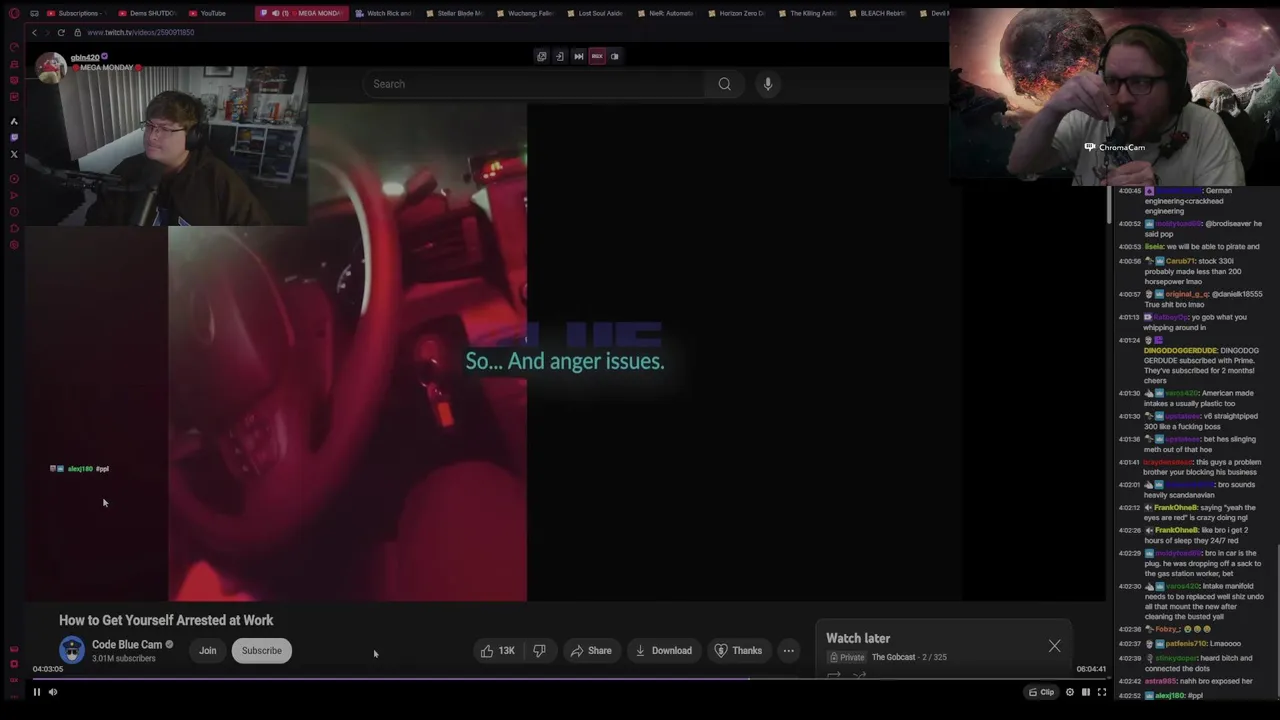1280x720 pixels.
Task: Open the Stellar Blade tab
Action: (x=454, y=13)
